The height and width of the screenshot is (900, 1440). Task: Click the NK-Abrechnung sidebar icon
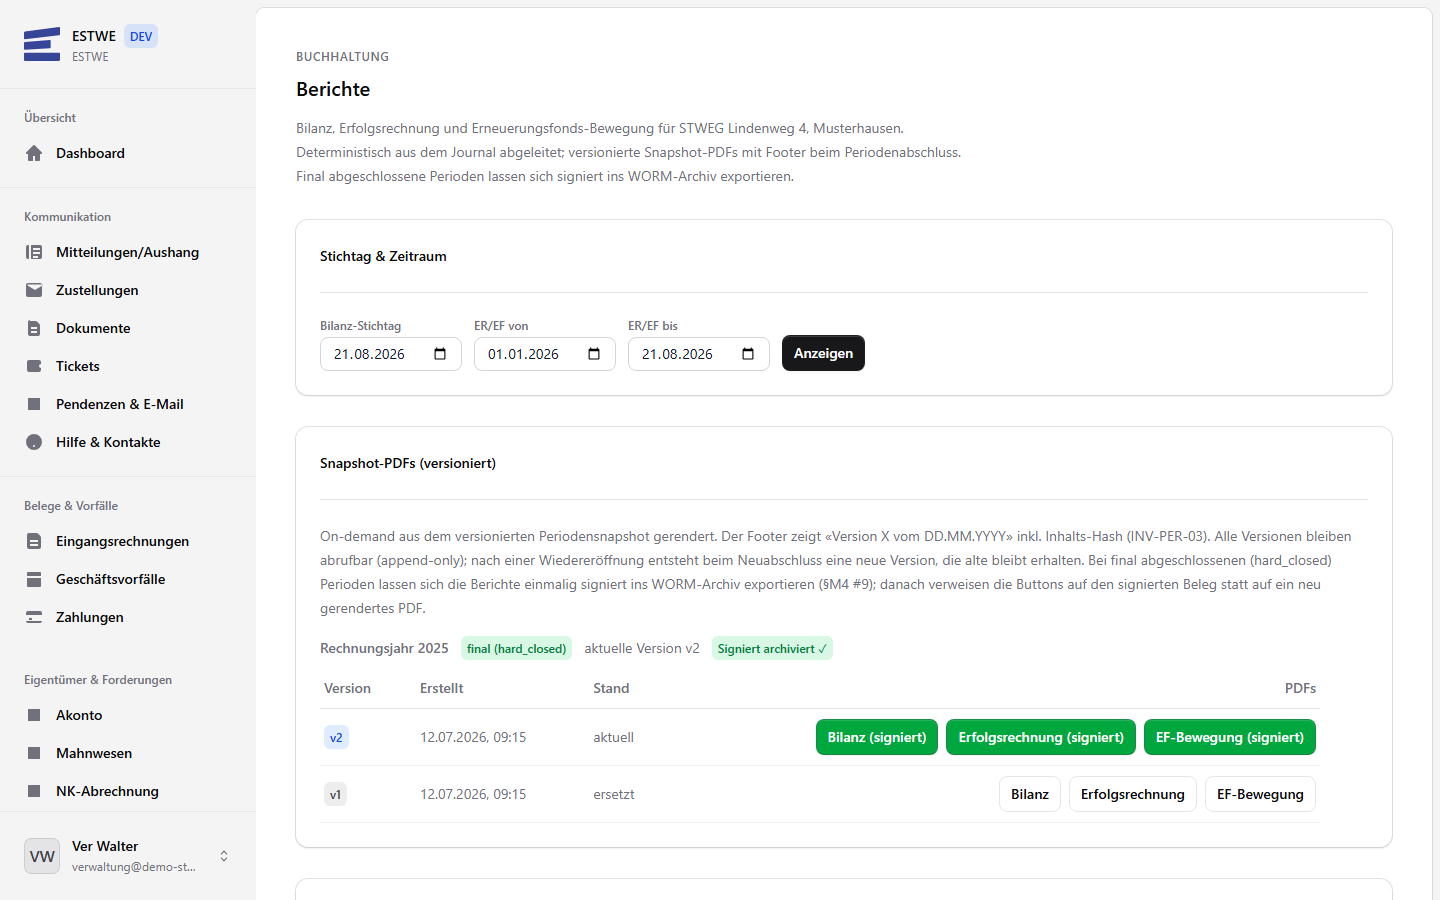34,791
